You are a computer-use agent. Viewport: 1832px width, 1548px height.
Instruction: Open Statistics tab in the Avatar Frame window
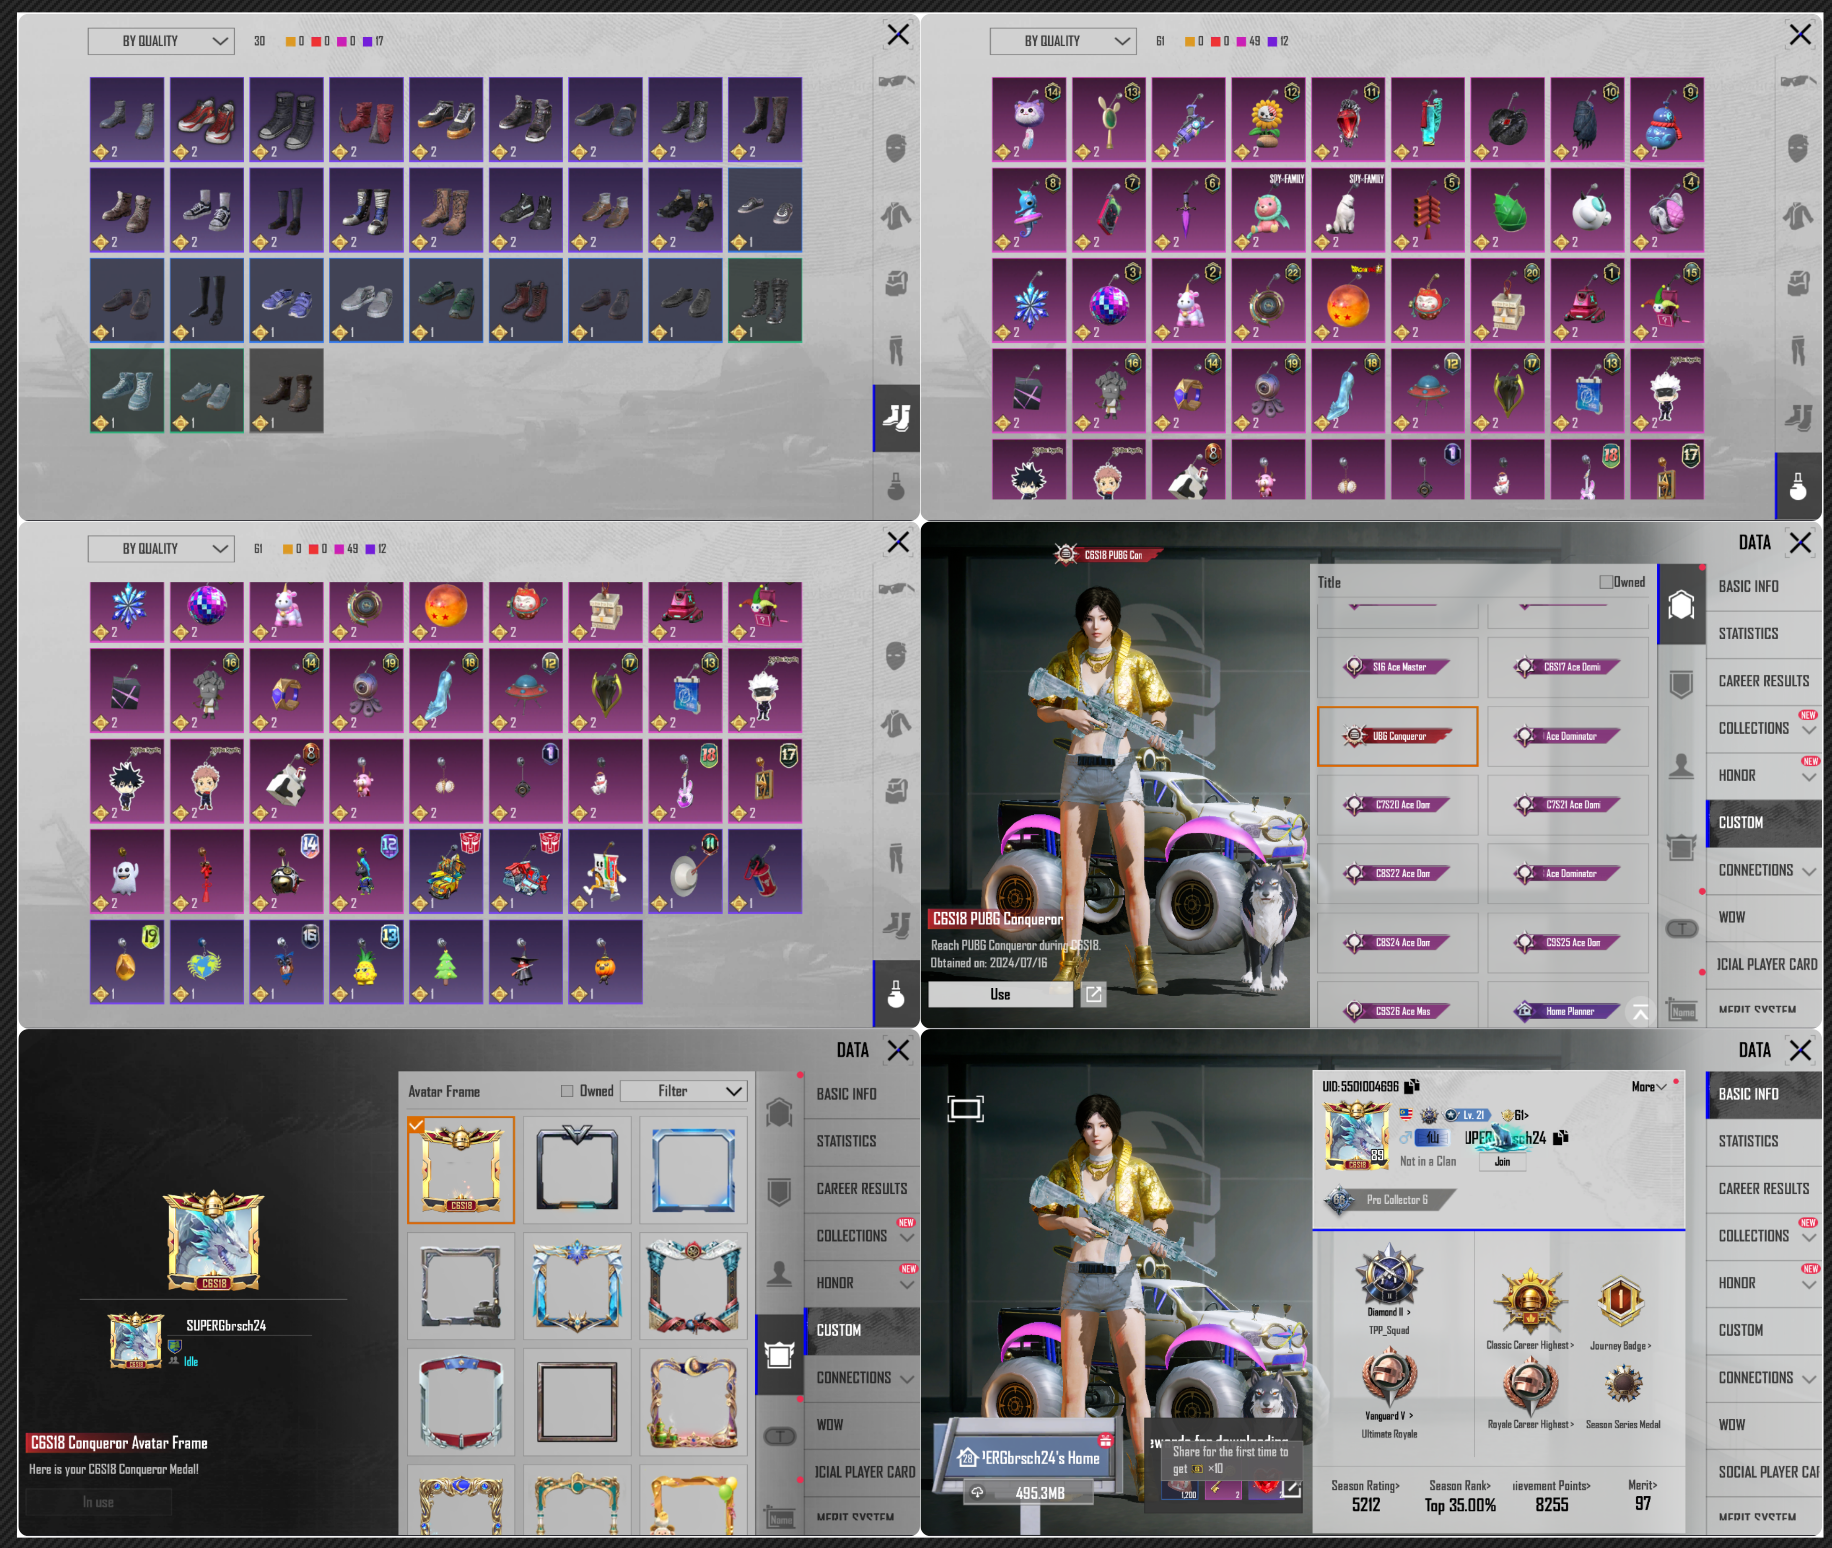pyautogui.click(x=862, y=1141)
